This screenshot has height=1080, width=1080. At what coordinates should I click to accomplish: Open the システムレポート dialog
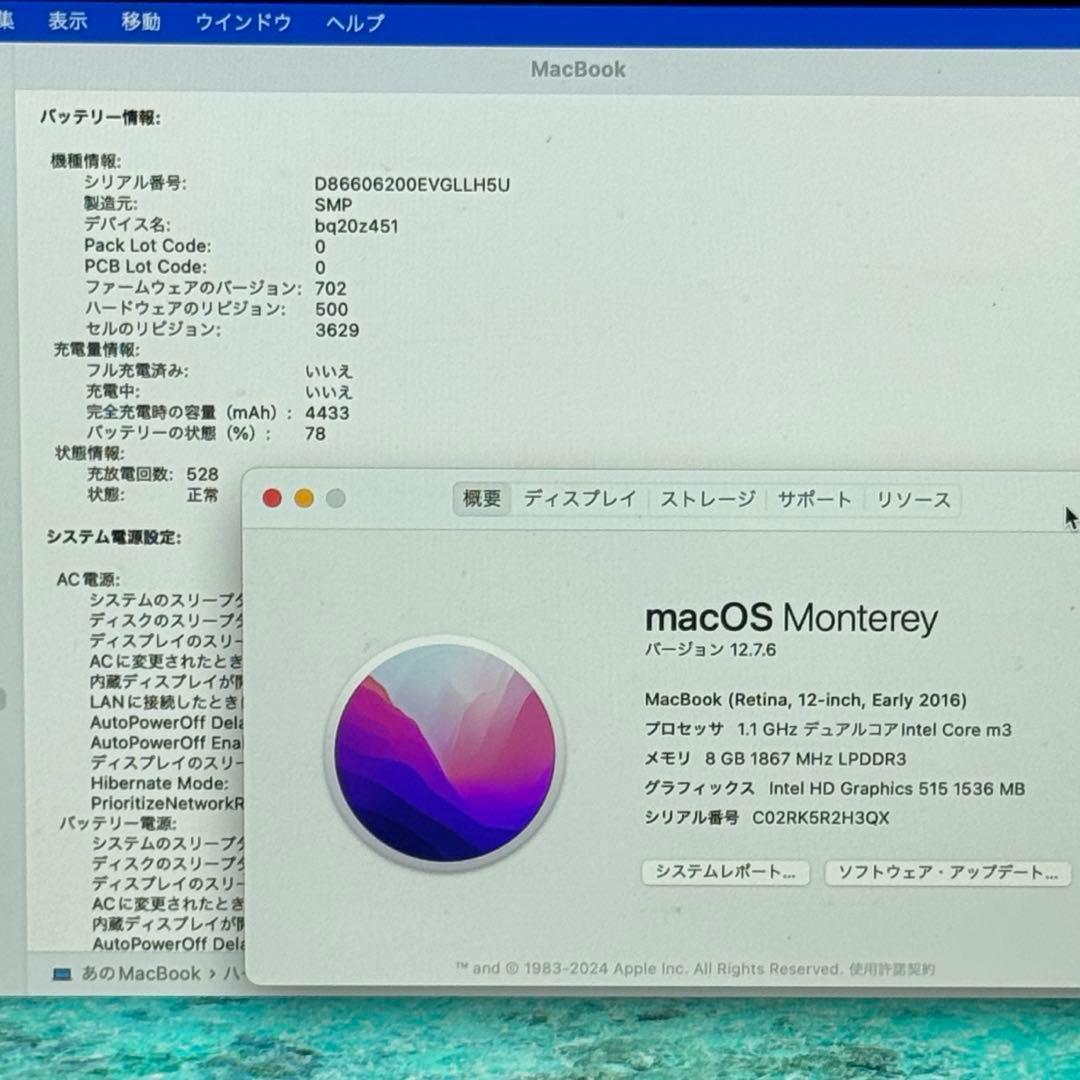click(726, 872)
